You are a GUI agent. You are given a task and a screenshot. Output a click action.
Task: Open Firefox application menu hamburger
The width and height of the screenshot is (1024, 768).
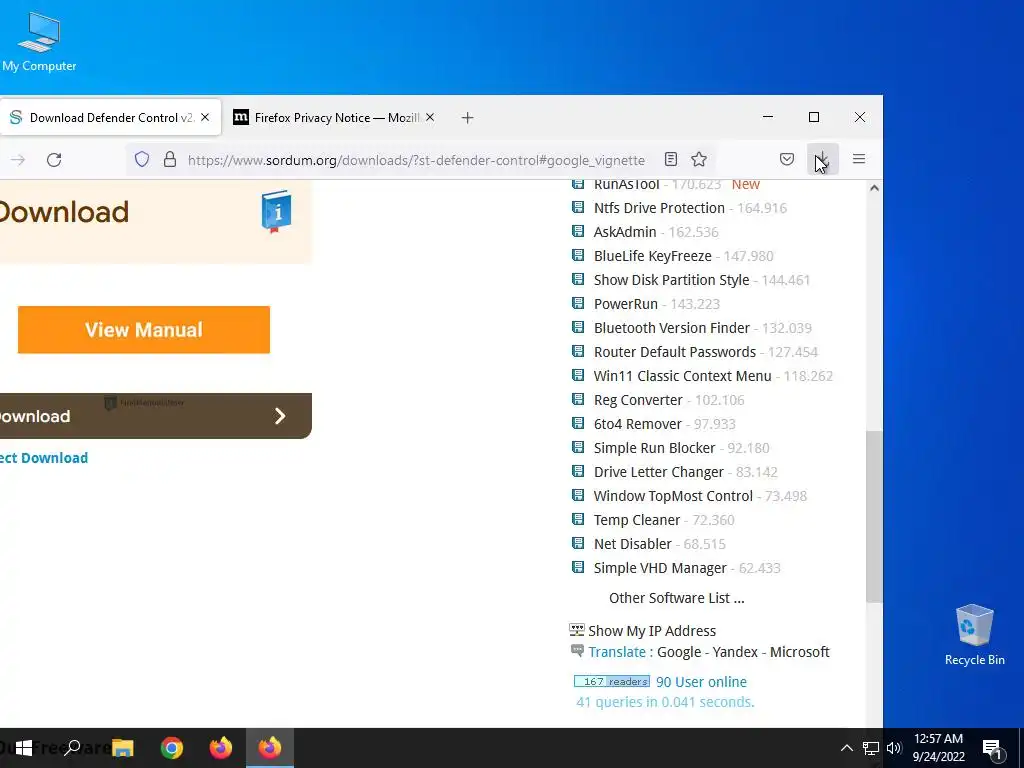pos(859,159)
